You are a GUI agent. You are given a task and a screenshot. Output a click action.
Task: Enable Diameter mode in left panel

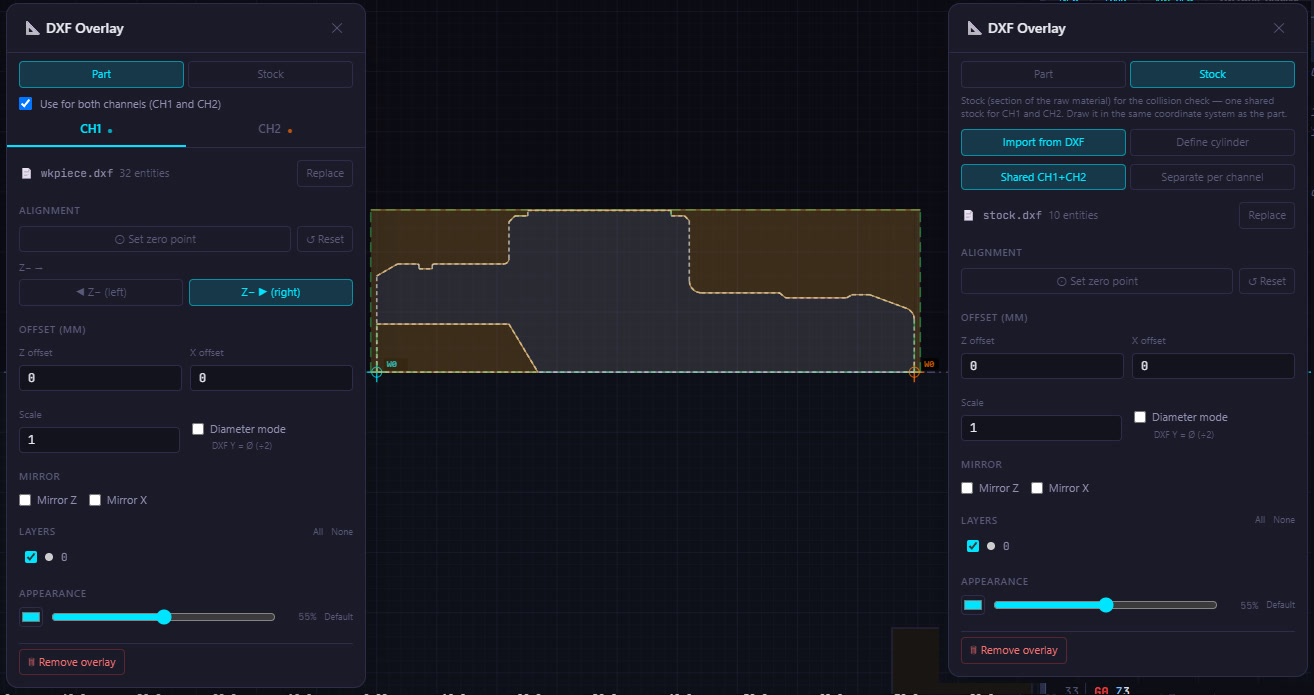click(x=198, y=429)
